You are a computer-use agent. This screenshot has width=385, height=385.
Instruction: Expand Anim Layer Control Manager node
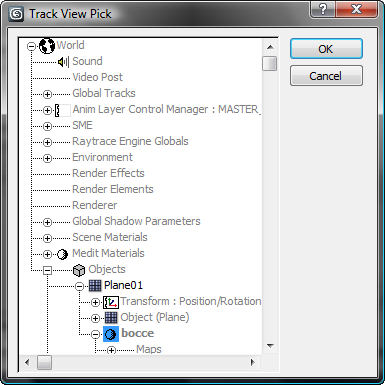point(47,110)
